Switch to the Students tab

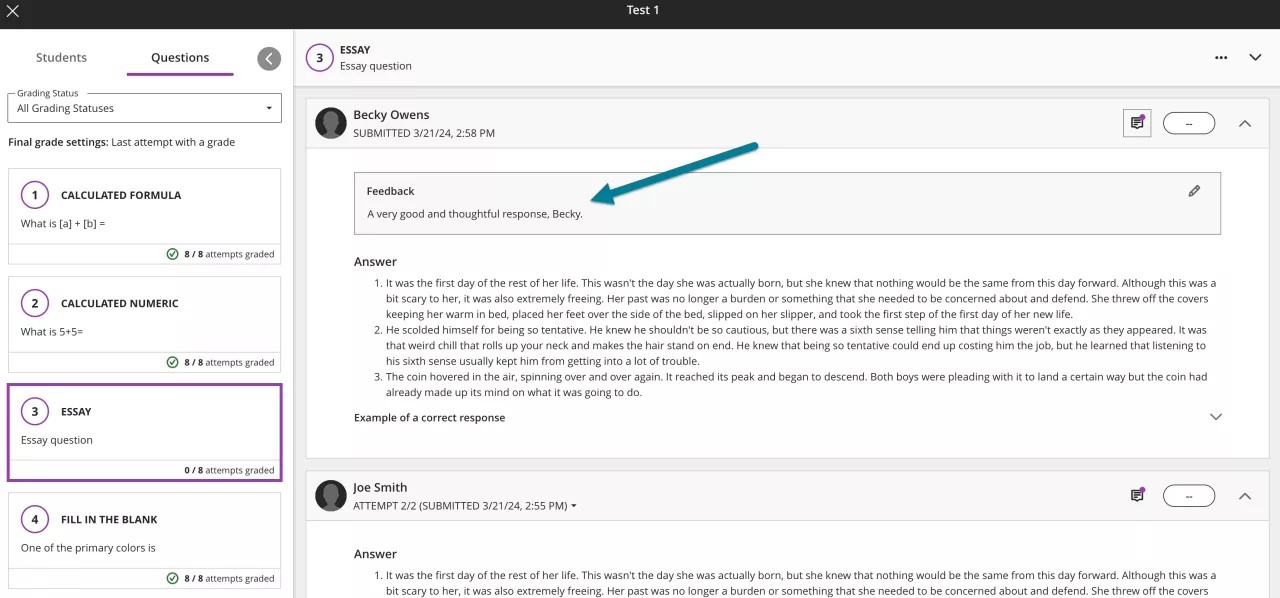(x=61, y=58)
